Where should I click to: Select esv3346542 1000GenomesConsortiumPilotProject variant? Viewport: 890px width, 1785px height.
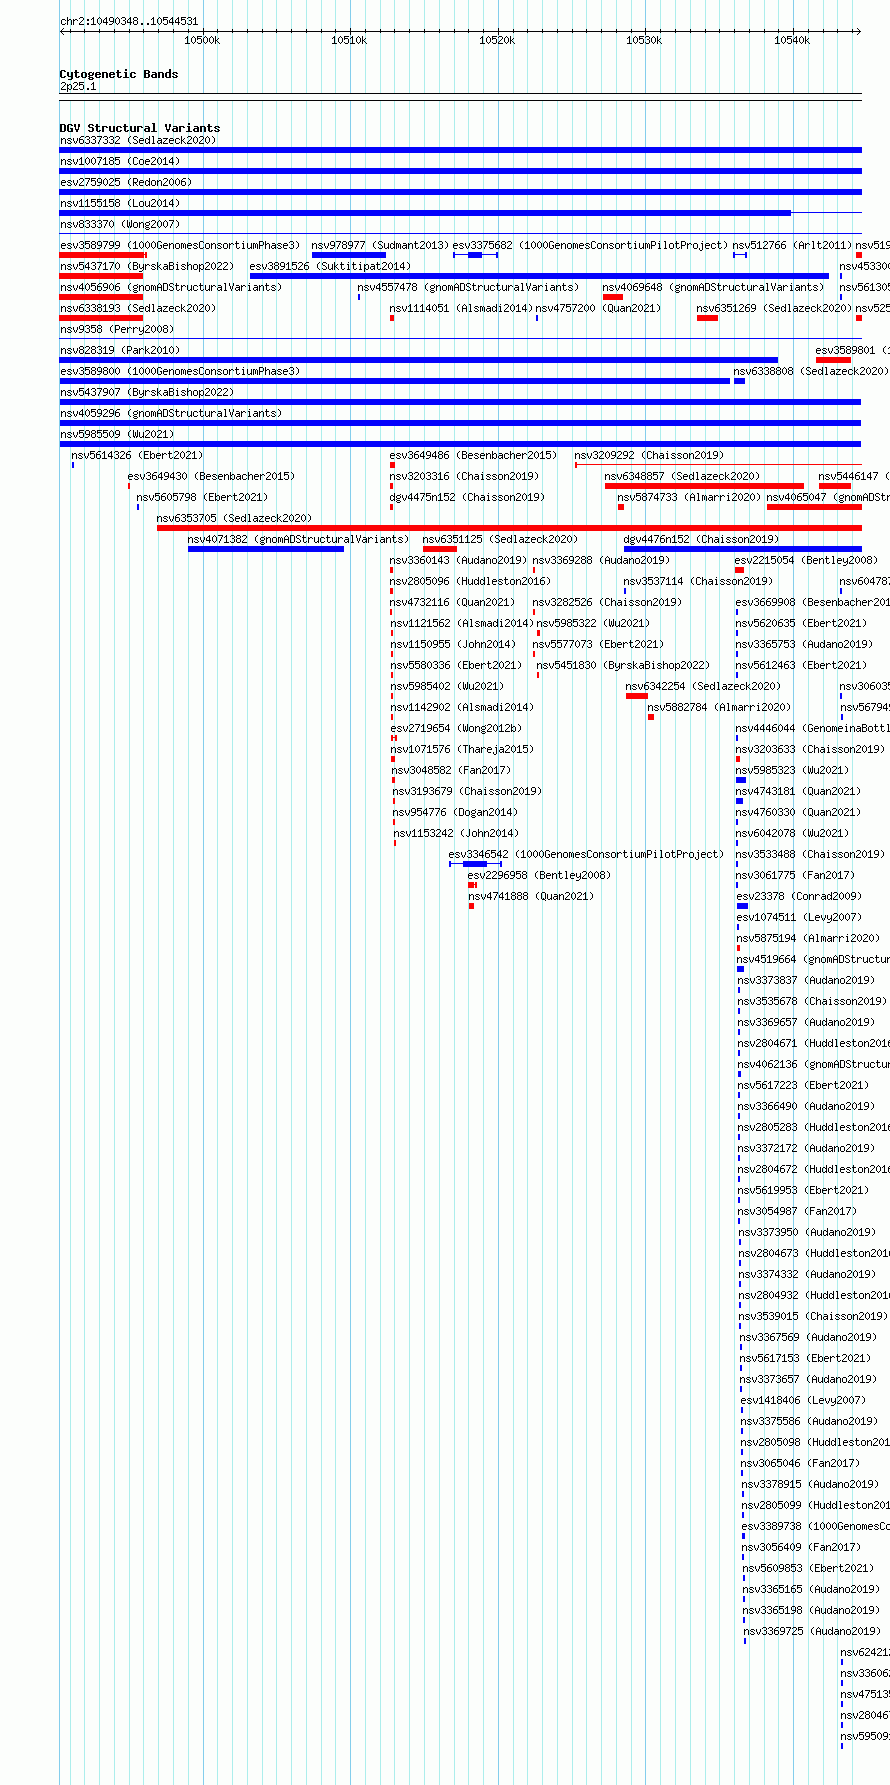point(586,855)
